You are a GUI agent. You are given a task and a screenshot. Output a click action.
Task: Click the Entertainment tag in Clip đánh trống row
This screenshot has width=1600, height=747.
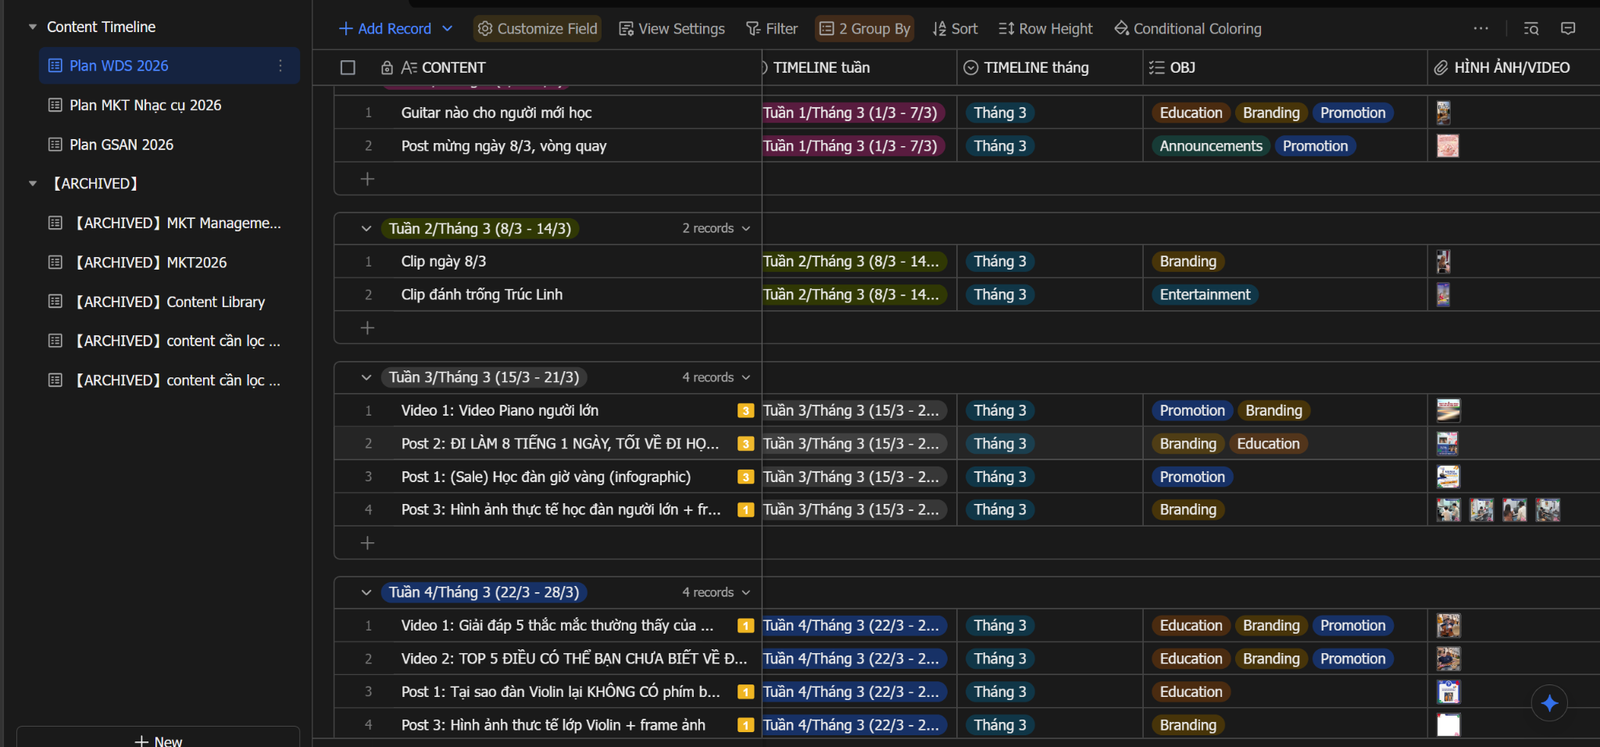pyautogui.click(x=1204, y=295)
